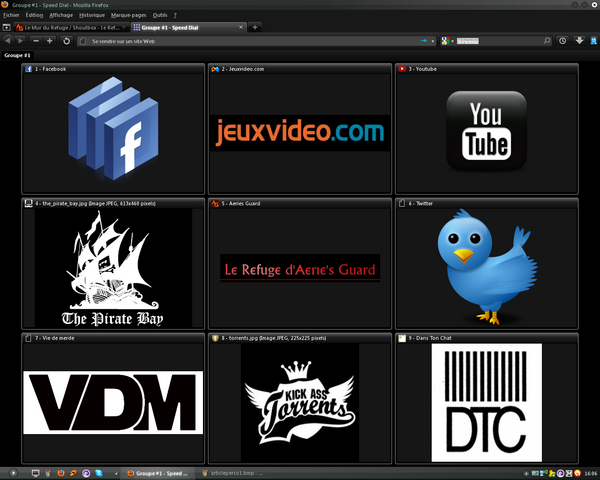This screenshot has height=480, width=600.
Task: Click the Aeries Guard favicon in dial 5 header
Action: 215,204
